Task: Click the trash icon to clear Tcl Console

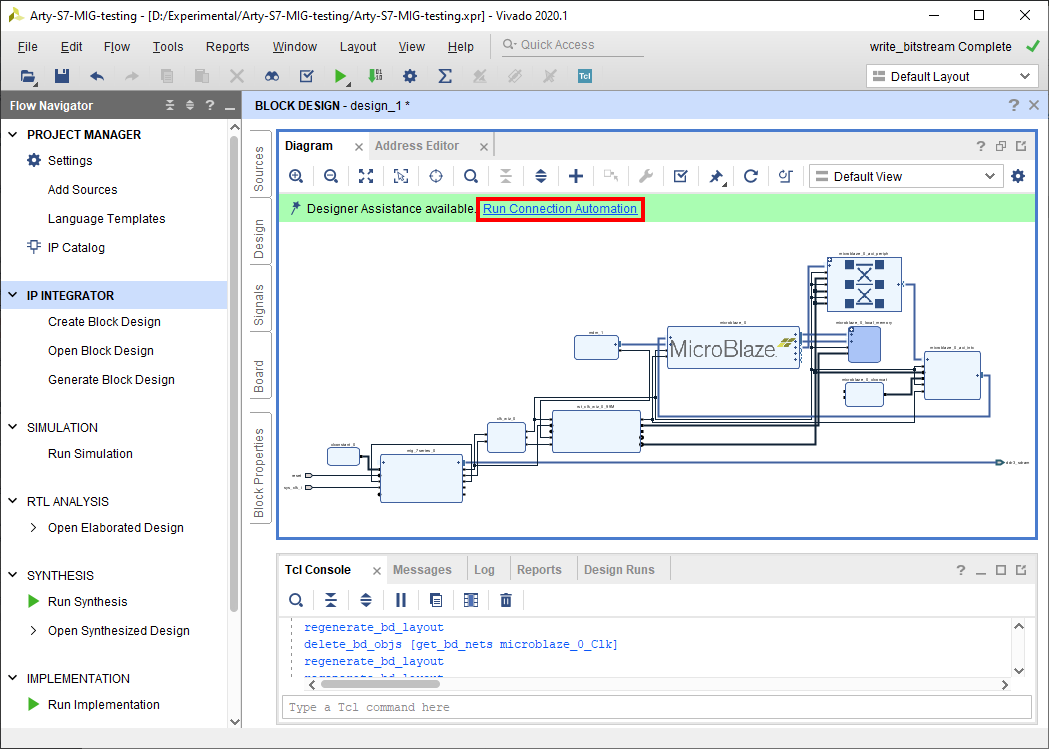Action: (x=506, y=600)
